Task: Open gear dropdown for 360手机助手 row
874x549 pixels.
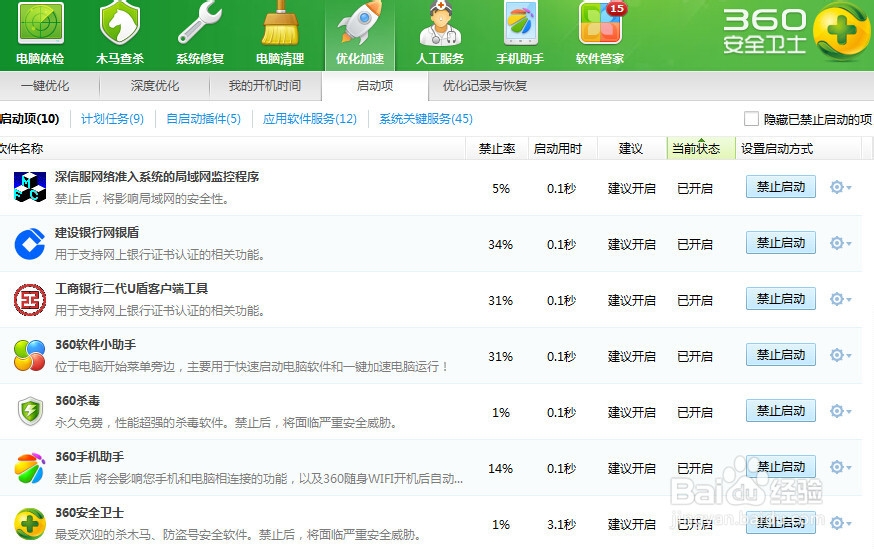Action: 840,467
